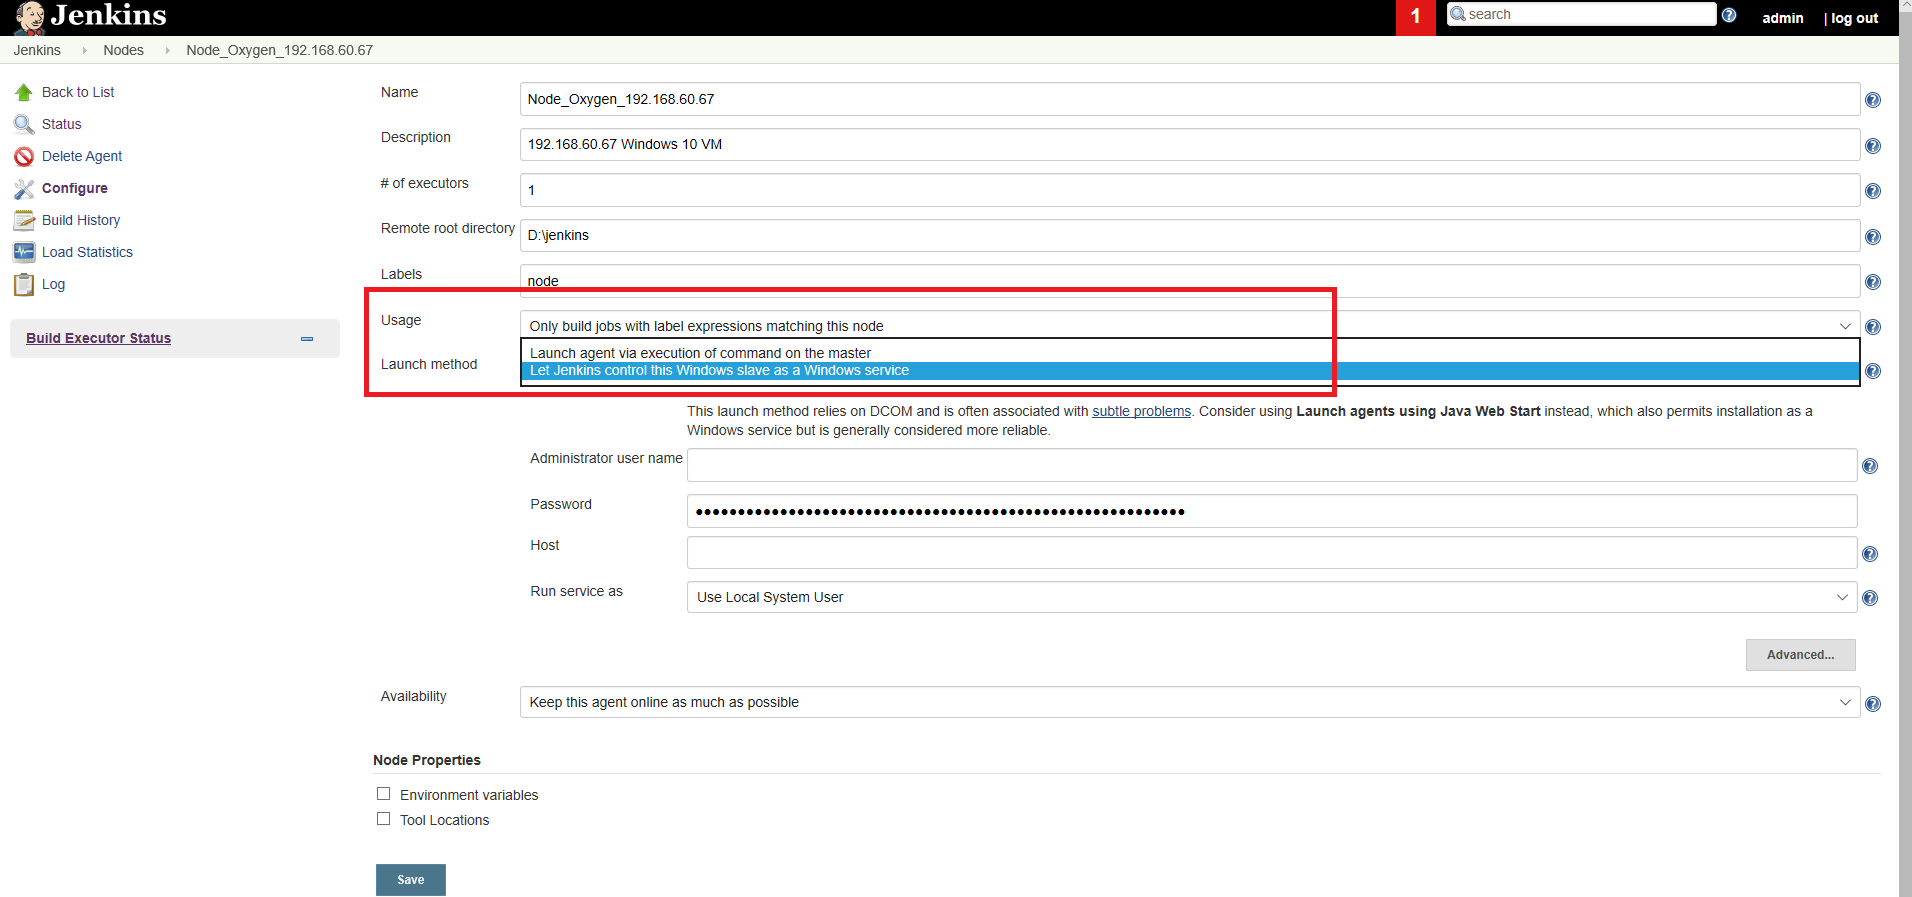Click the admin user link
Image resolution: width=1912 pixels, height=897 pixels.
pos(1783,18)
